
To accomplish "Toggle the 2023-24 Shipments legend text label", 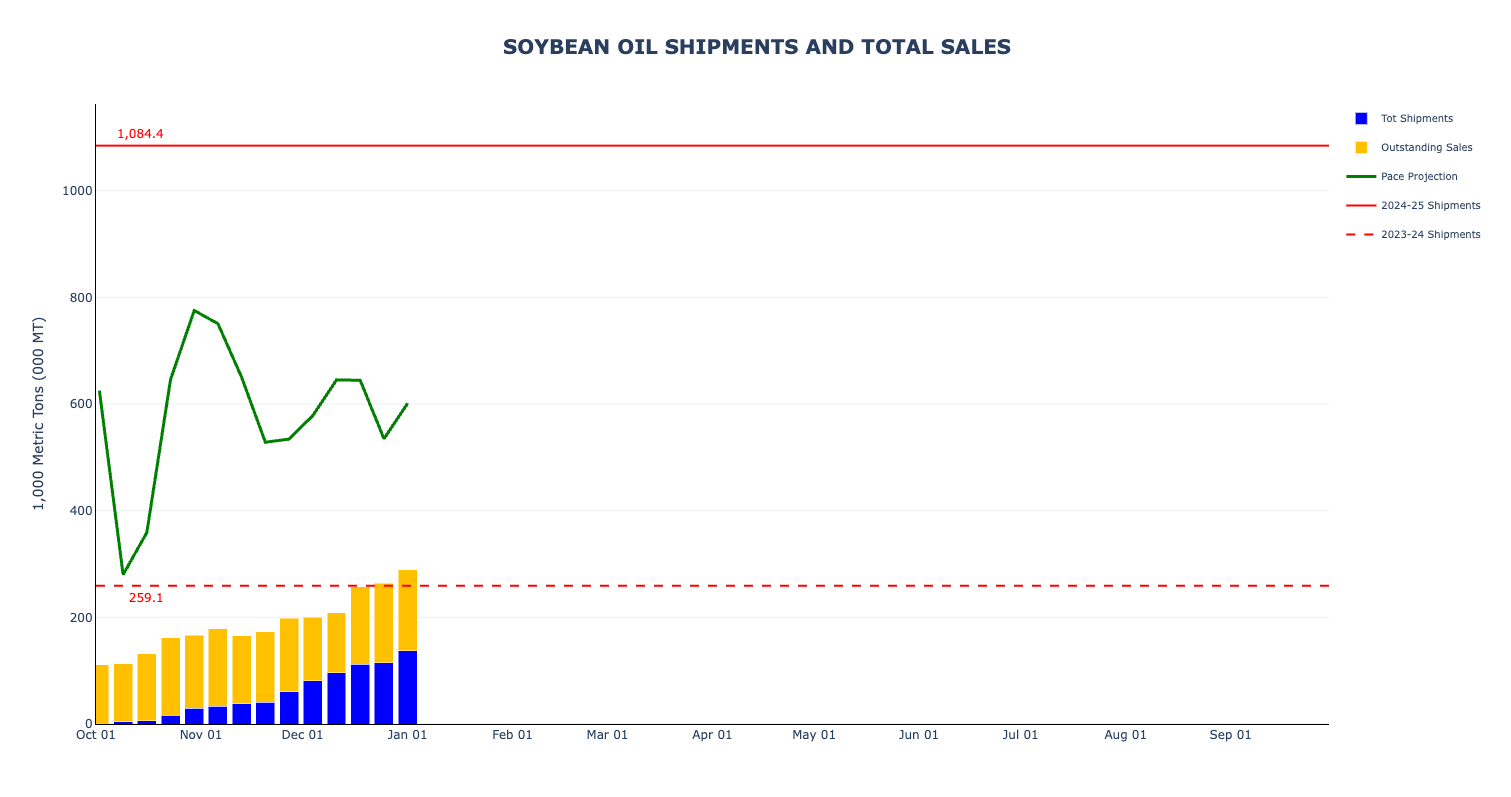I will point(1430,234).
